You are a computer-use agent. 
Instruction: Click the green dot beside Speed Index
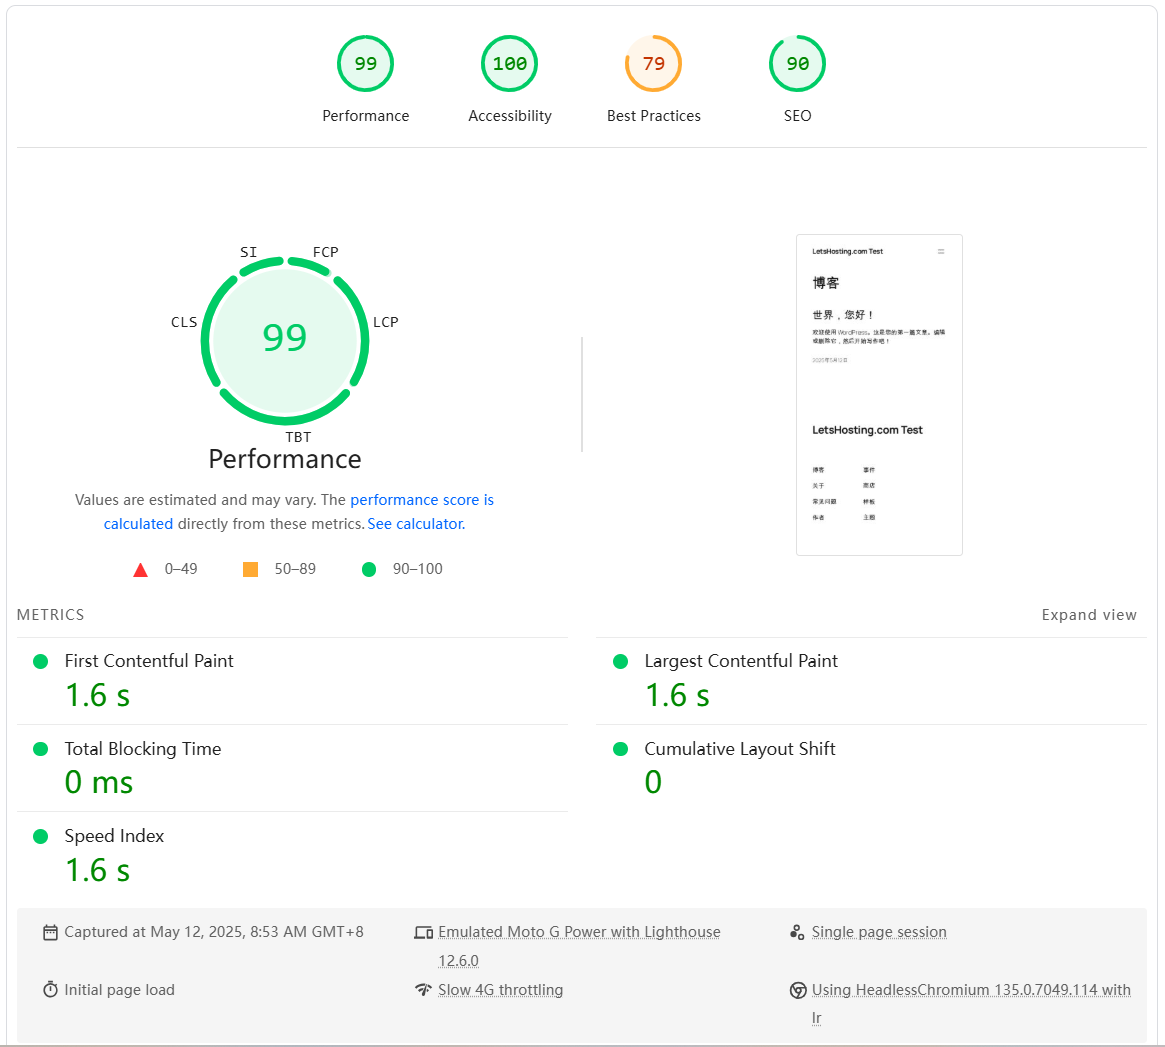pos(41,837)
